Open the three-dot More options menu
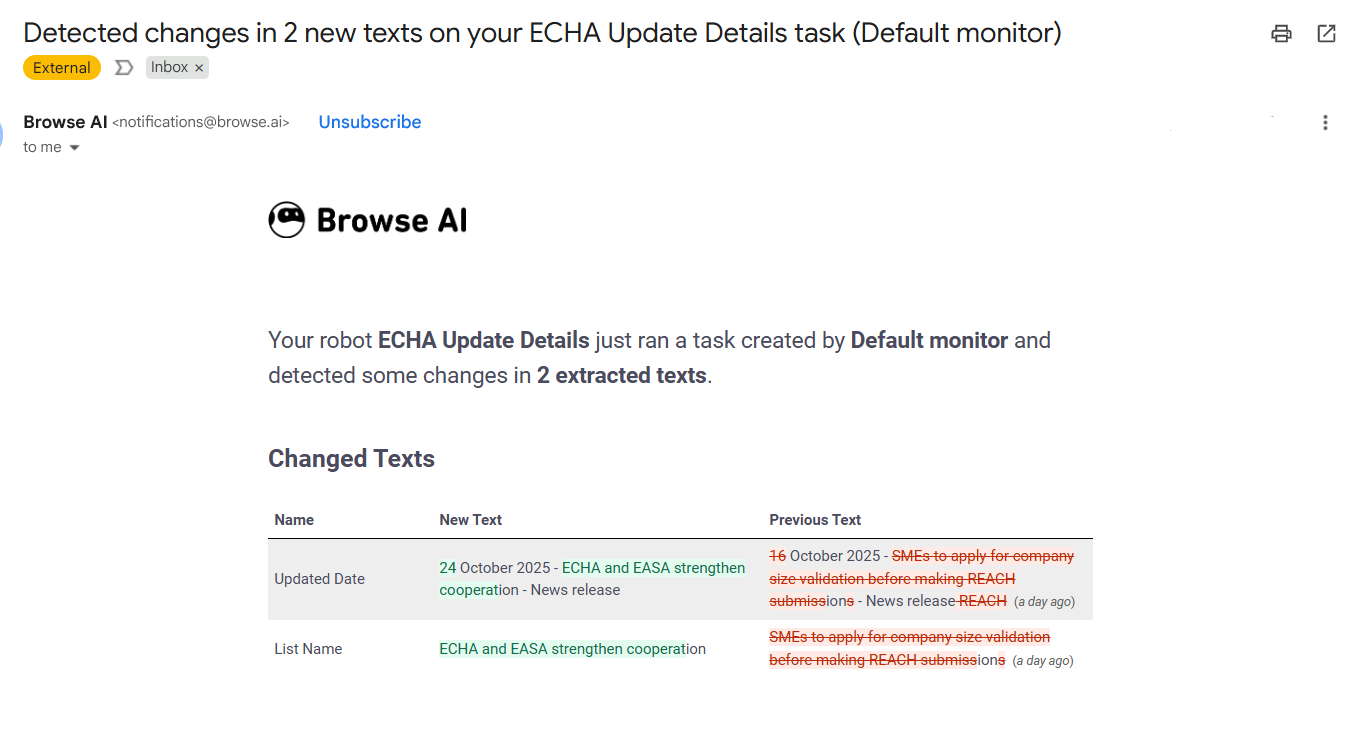The image size is (1353, 735). click(1325, 123)
